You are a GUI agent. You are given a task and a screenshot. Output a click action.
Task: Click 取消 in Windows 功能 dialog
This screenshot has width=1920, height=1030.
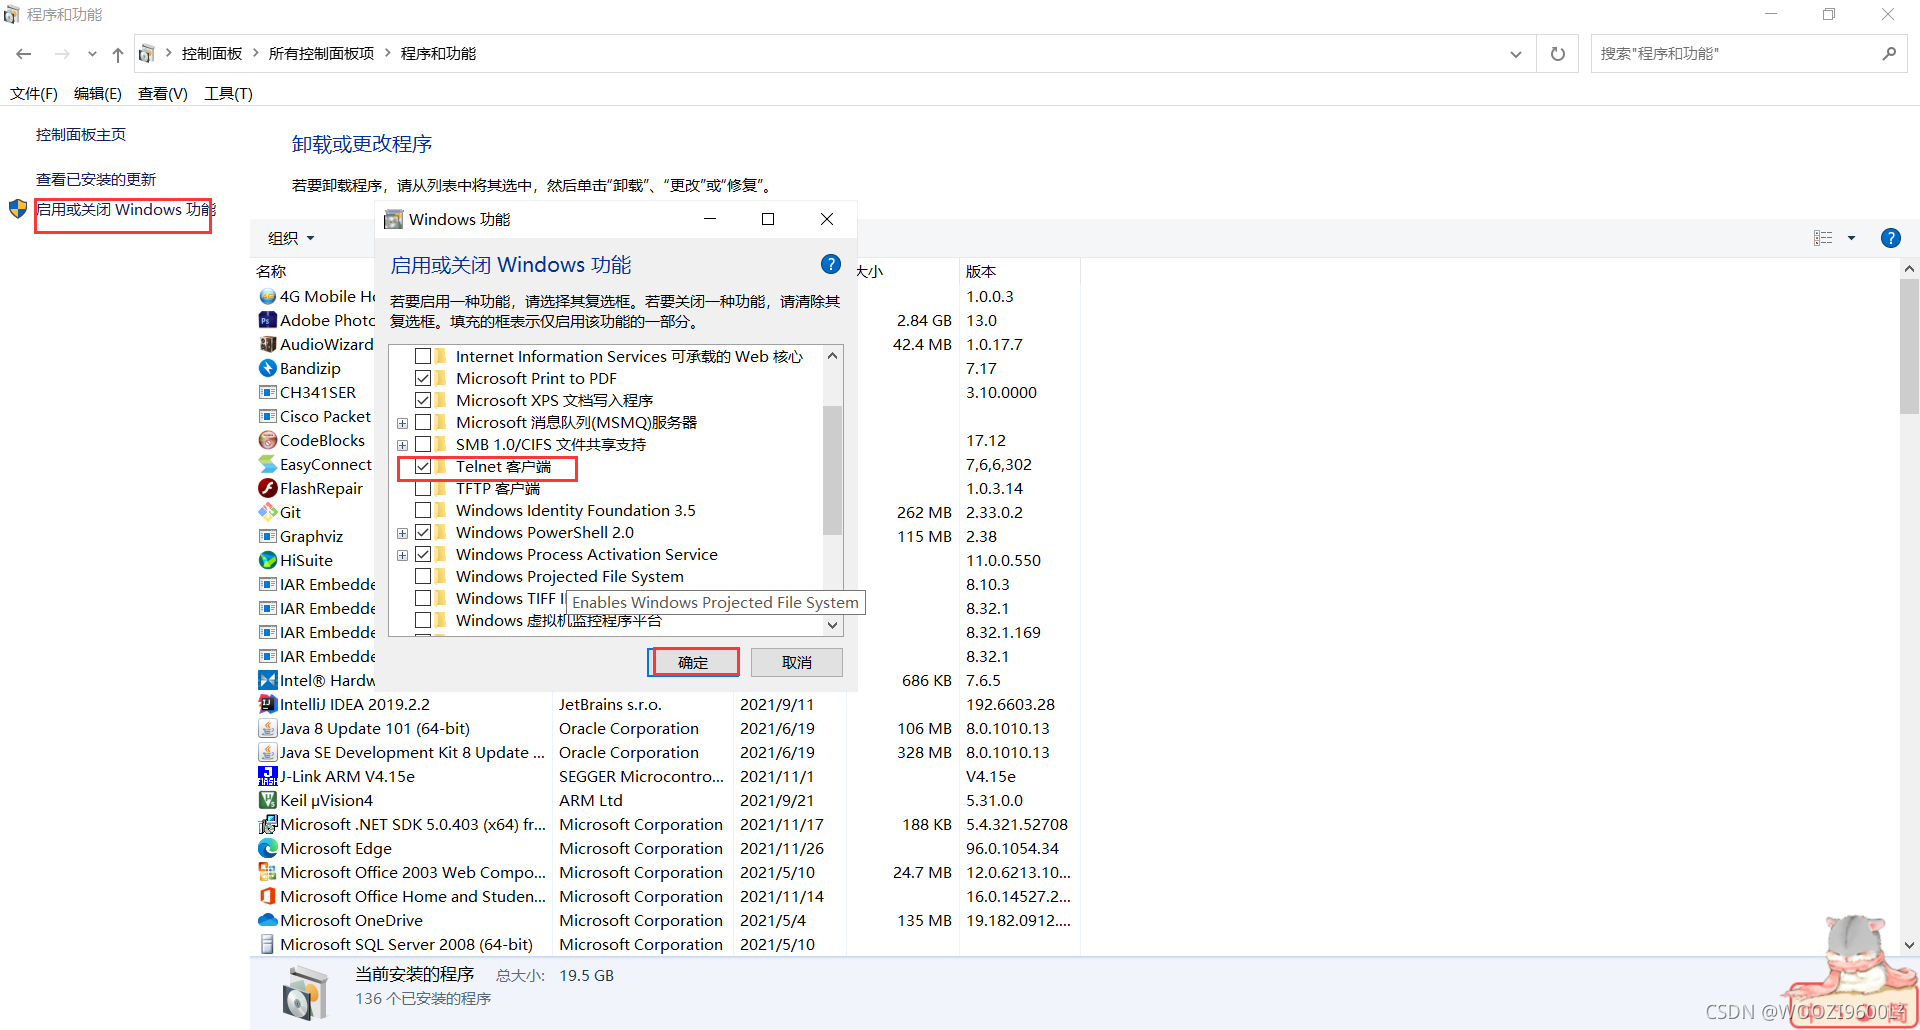(x=797, y=662)
